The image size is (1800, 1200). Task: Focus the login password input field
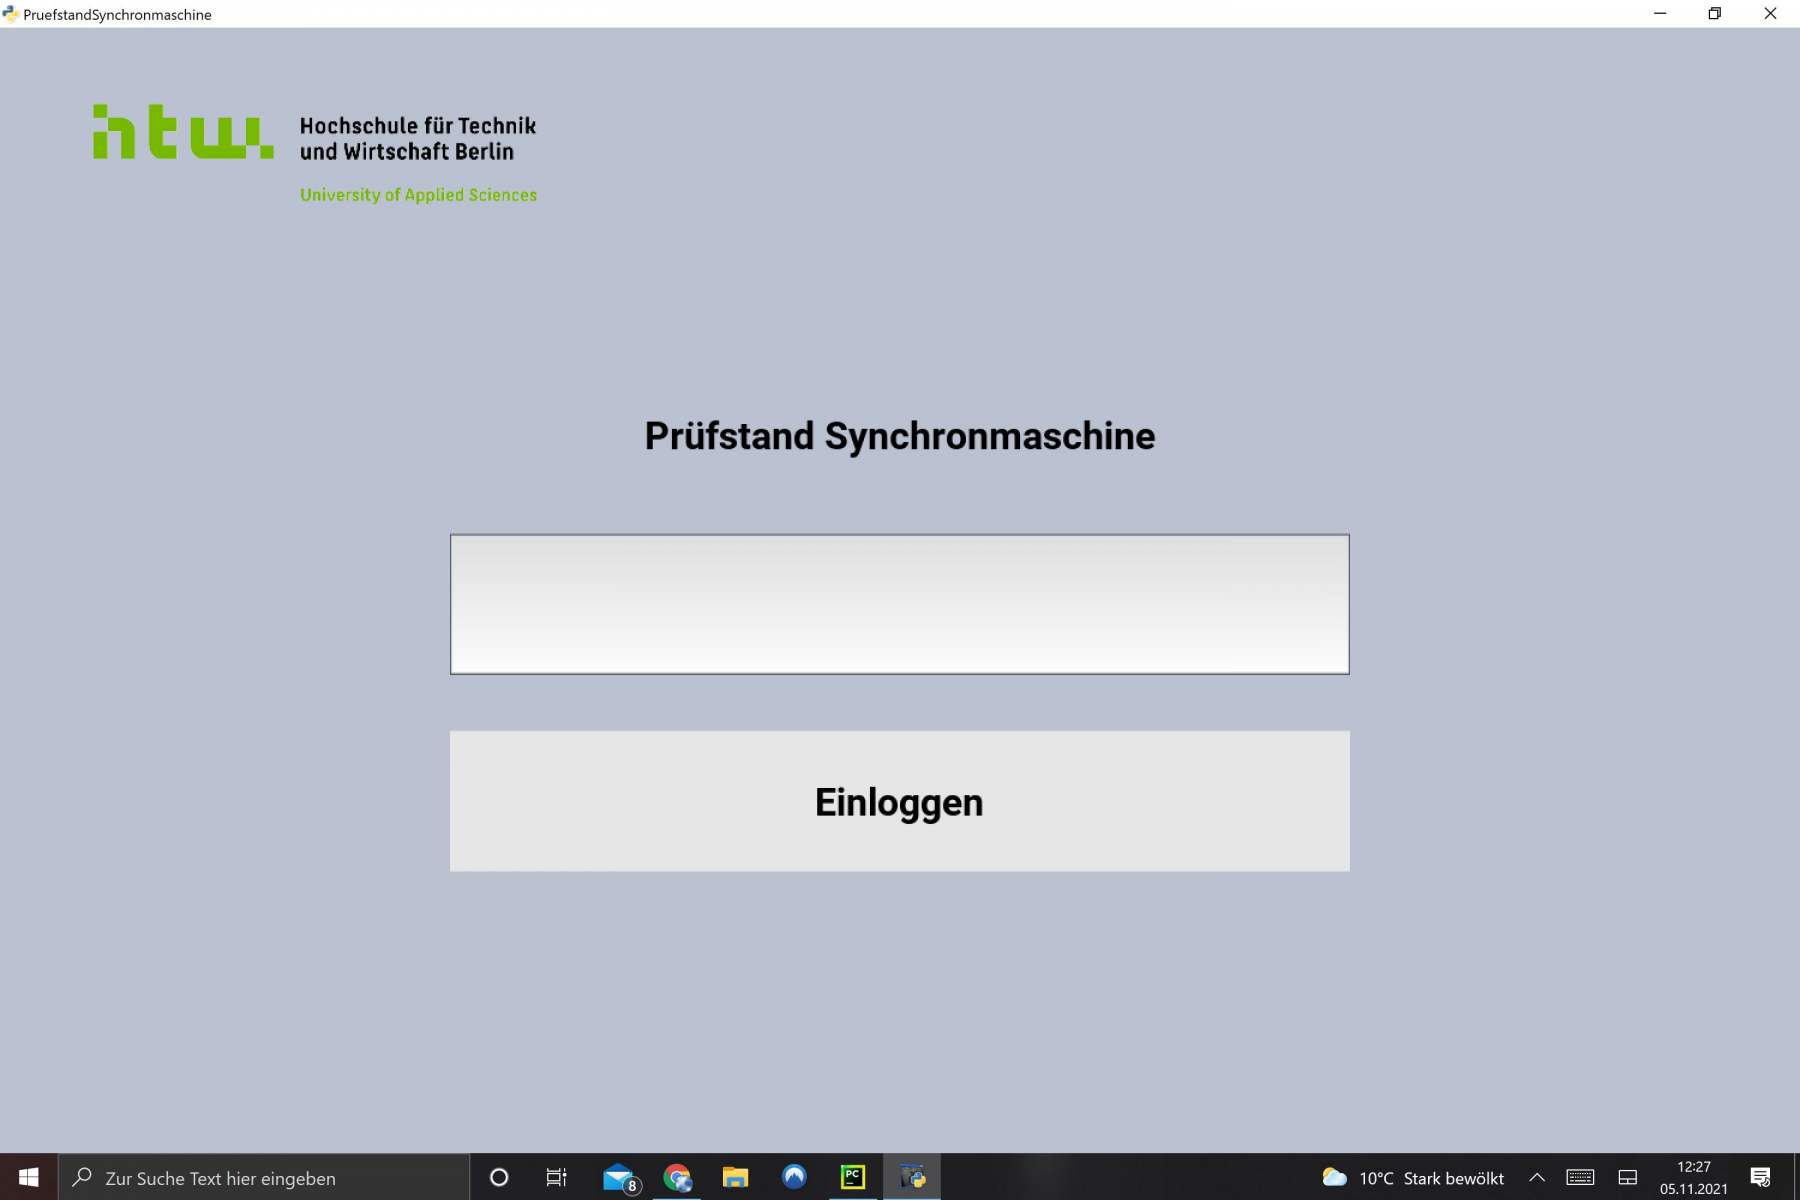(x=899, y=604)
